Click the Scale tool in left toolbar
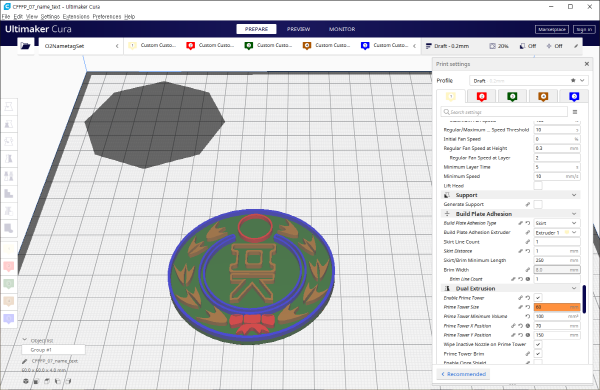Viewport: 600px width, 390px height. click(8, 124)
